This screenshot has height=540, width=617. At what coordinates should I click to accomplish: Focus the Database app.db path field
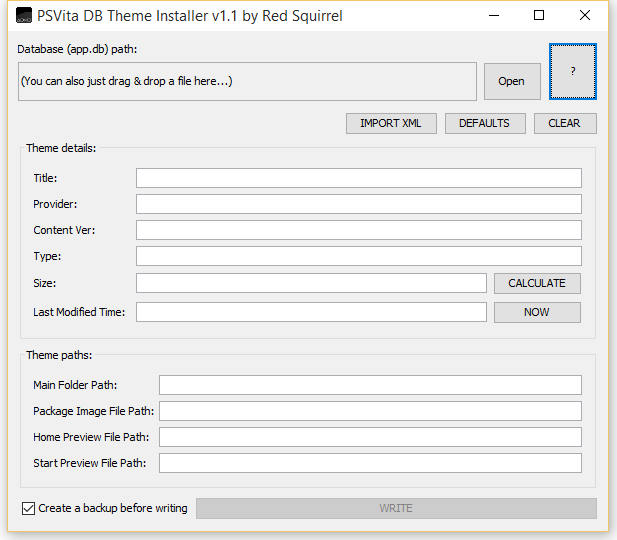tap(247, 81)
